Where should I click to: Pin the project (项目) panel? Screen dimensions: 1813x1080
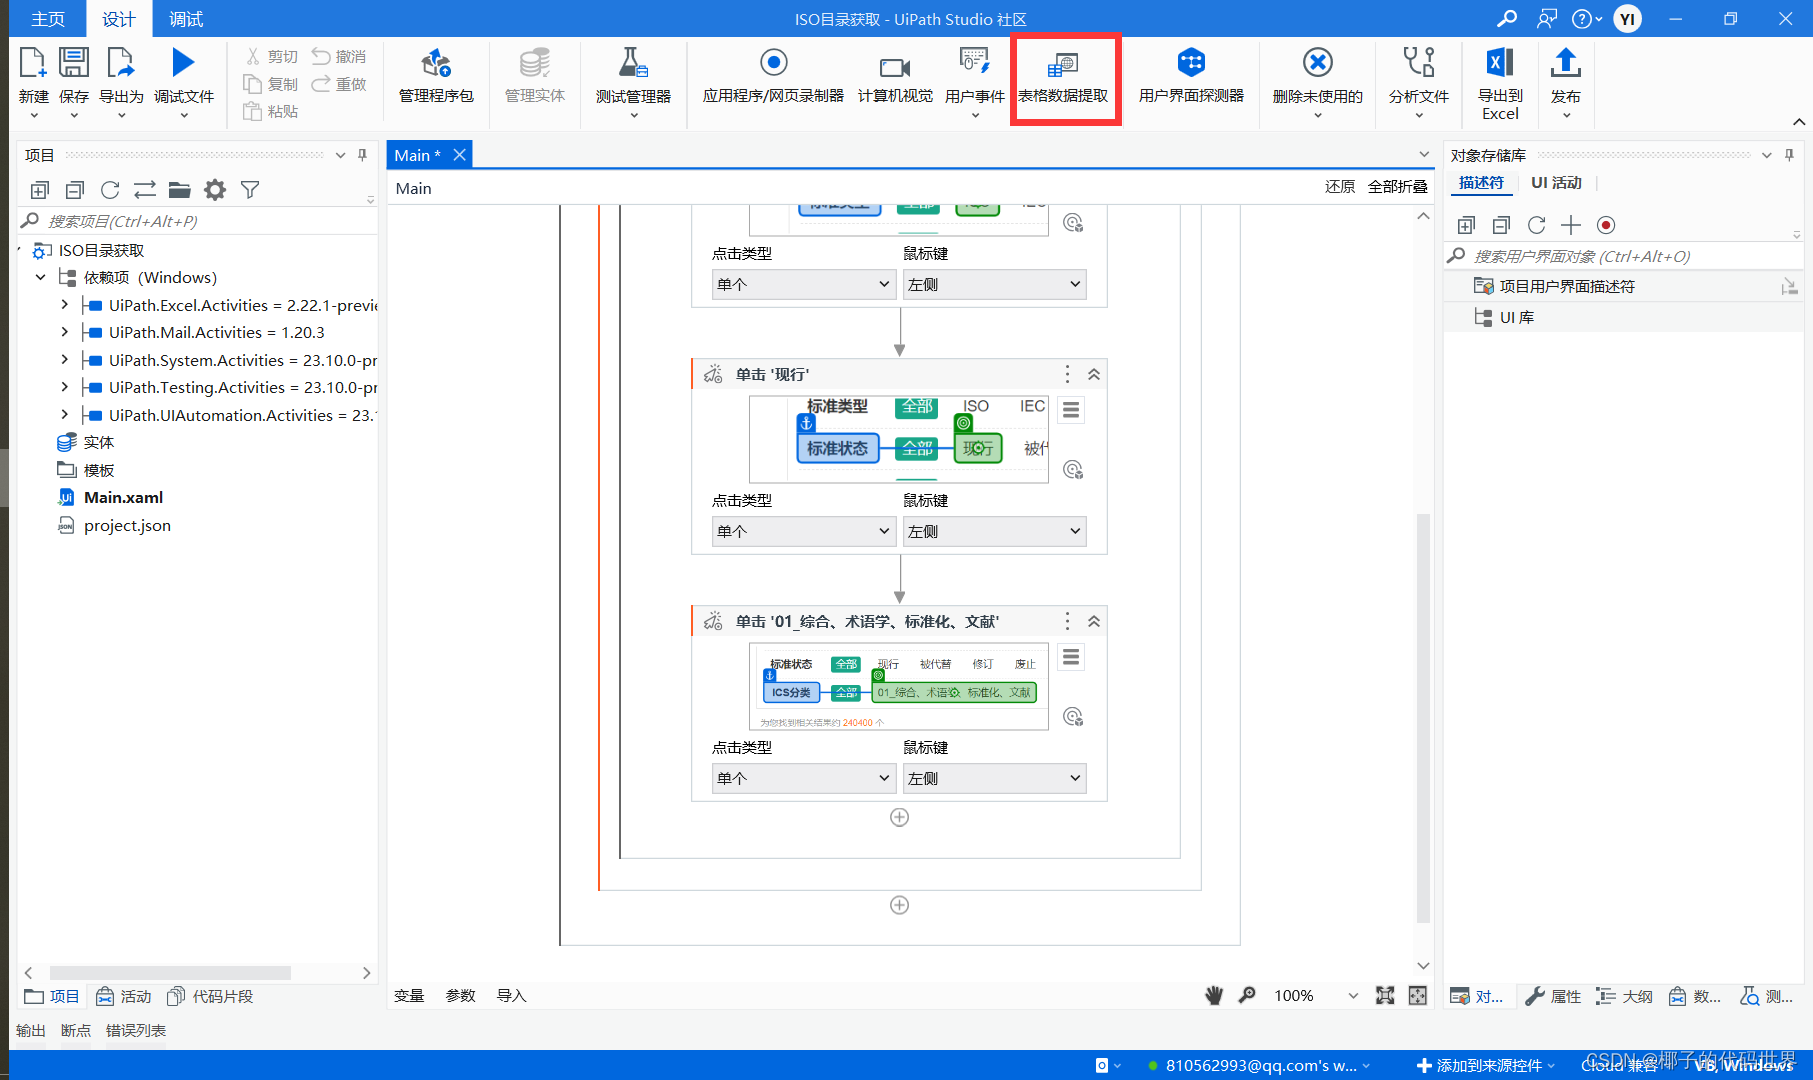pyautogui.click(x=363, y=155)
